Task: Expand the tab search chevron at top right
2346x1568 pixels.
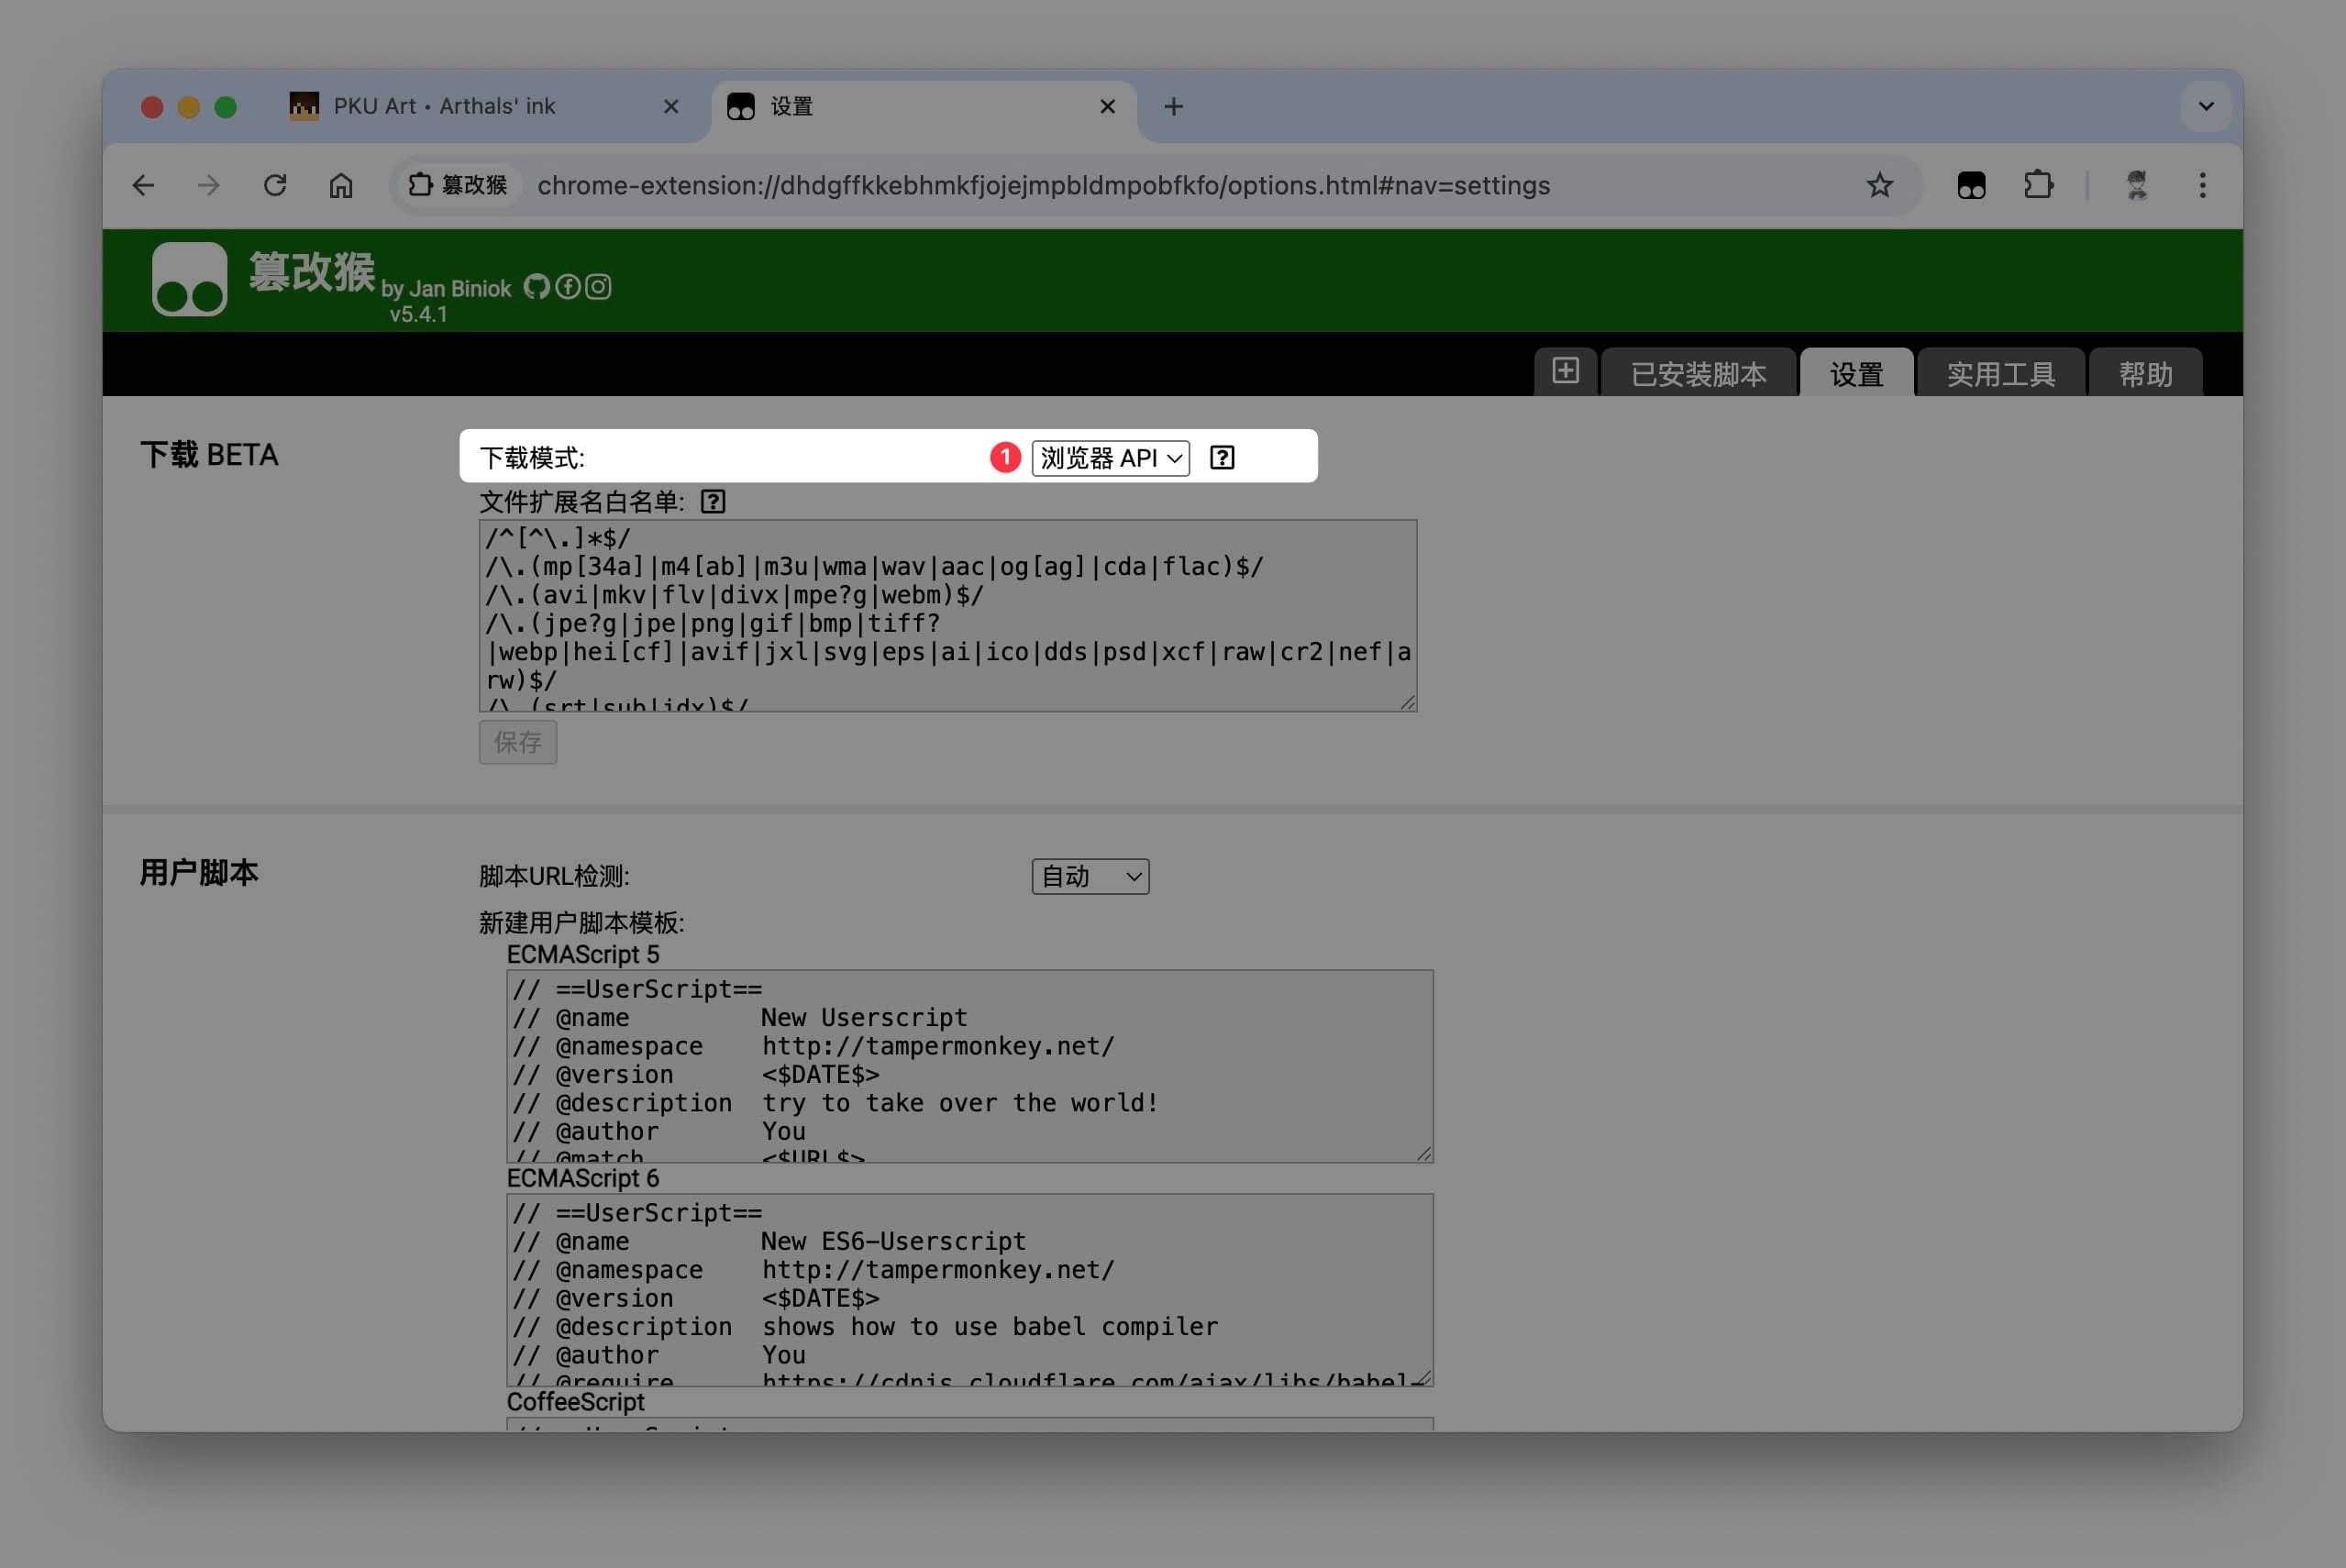Action: tap(2205, 106)
